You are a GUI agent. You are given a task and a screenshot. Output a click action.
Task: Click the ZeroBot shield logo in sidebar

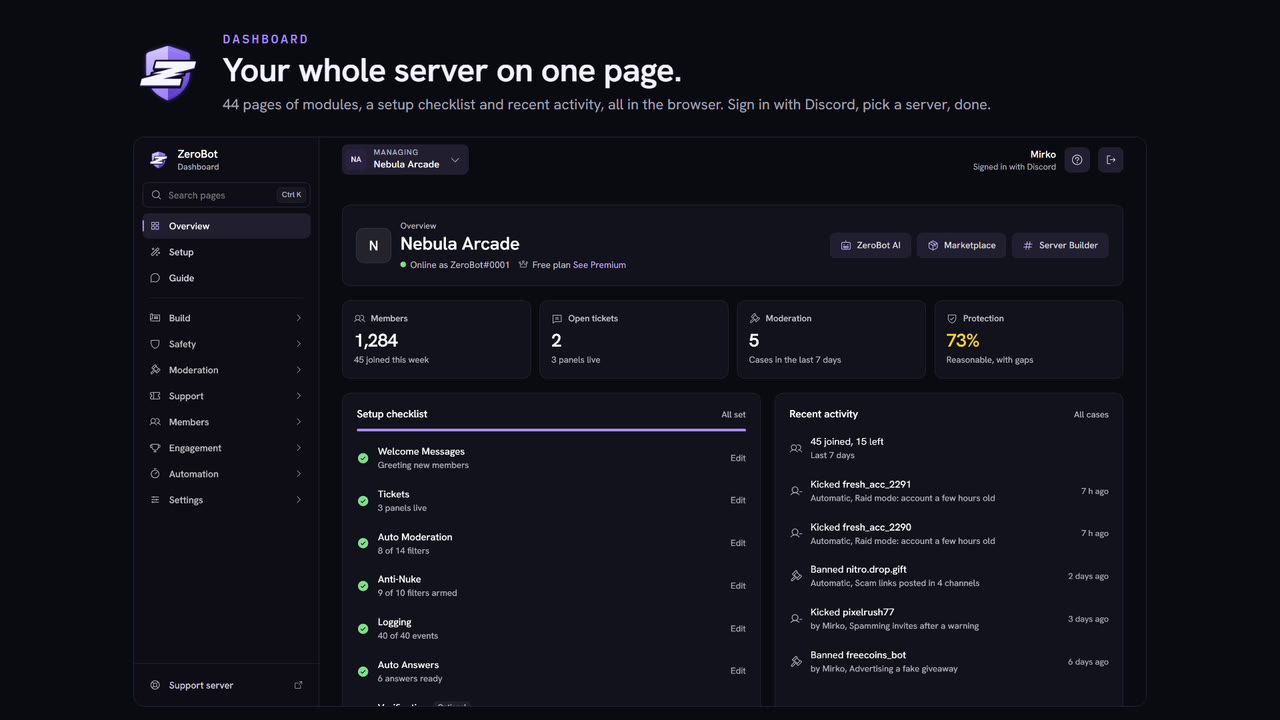[x=158, y=160]
